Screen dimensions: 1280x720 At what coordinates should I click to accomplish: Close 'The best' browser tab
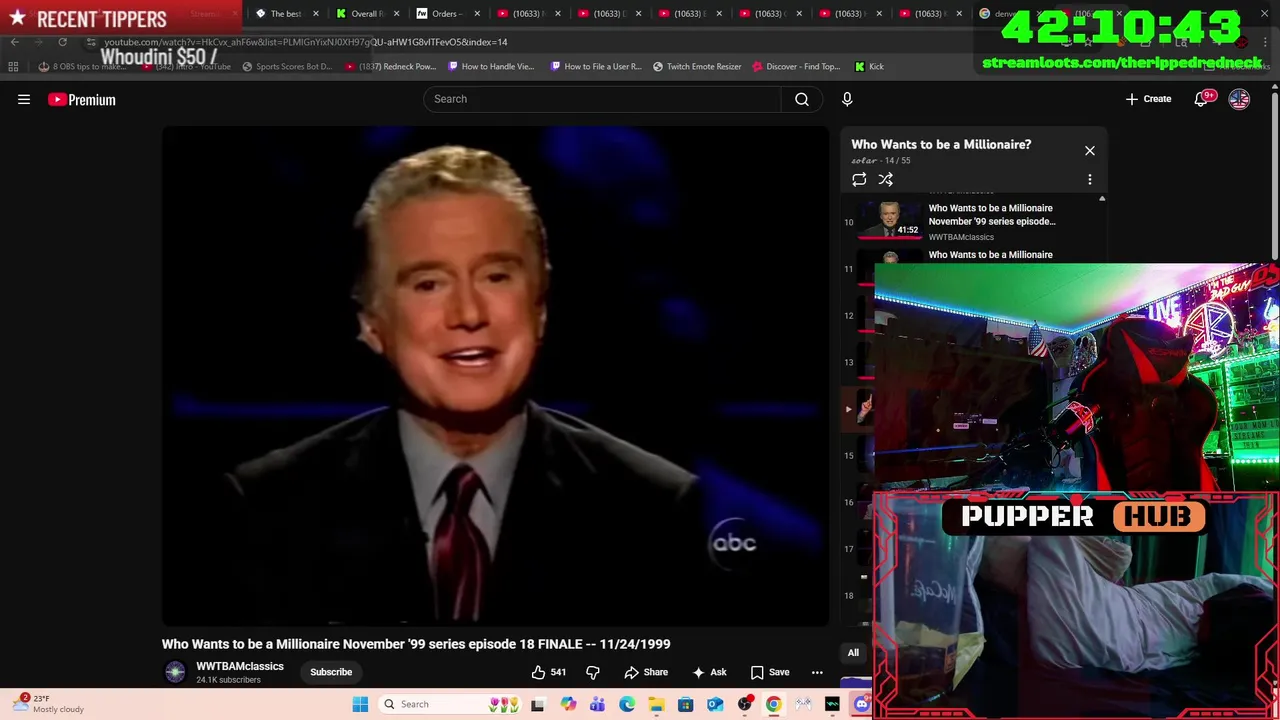(x=316, y=14)
